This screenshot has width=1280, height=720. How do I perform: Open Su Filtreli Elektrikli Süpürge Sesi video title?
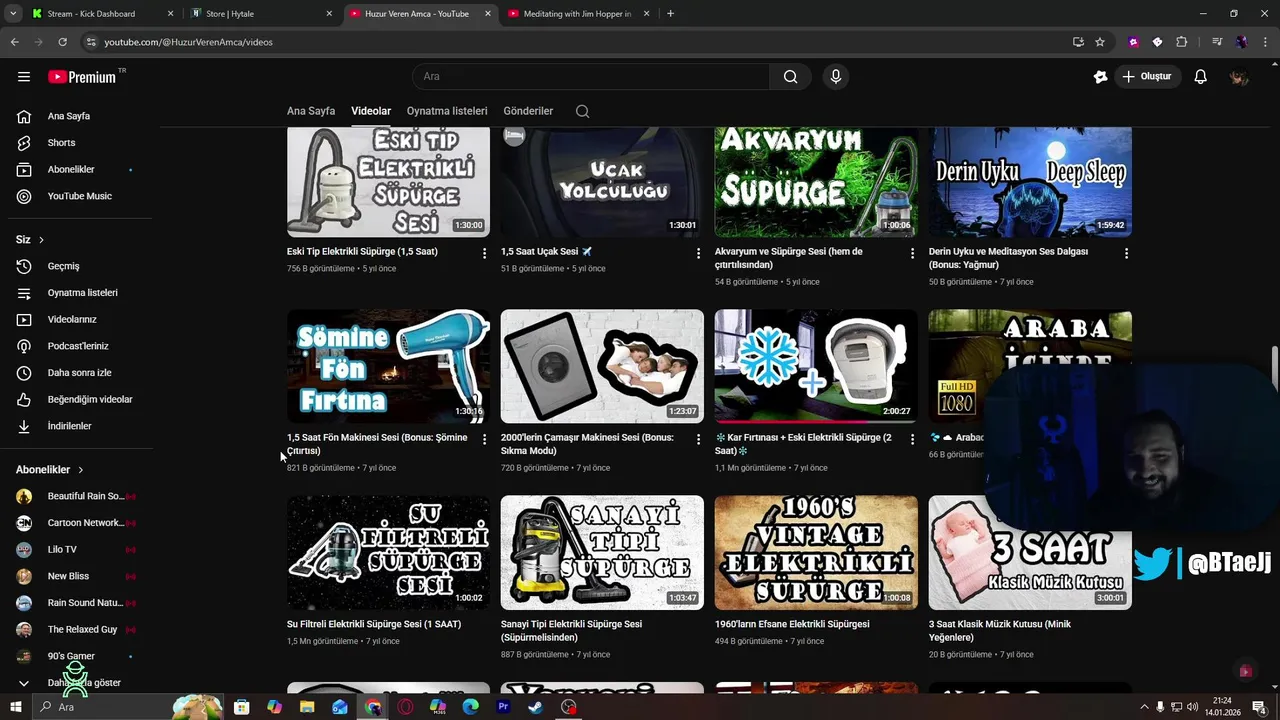374,624
